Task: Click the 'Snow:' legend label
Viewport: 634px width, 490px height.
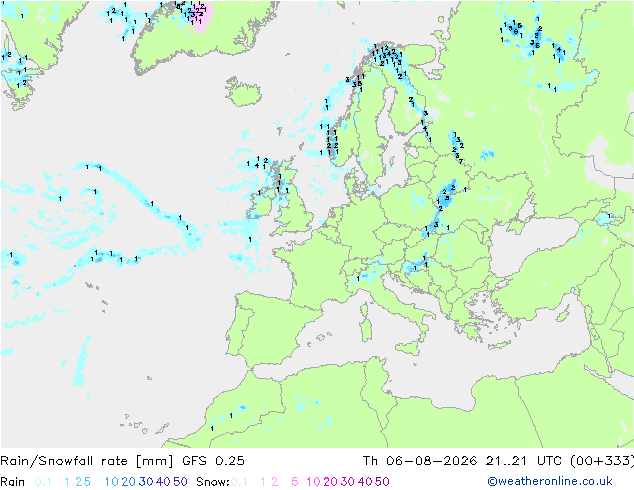Action: click(x=213, y=482)
